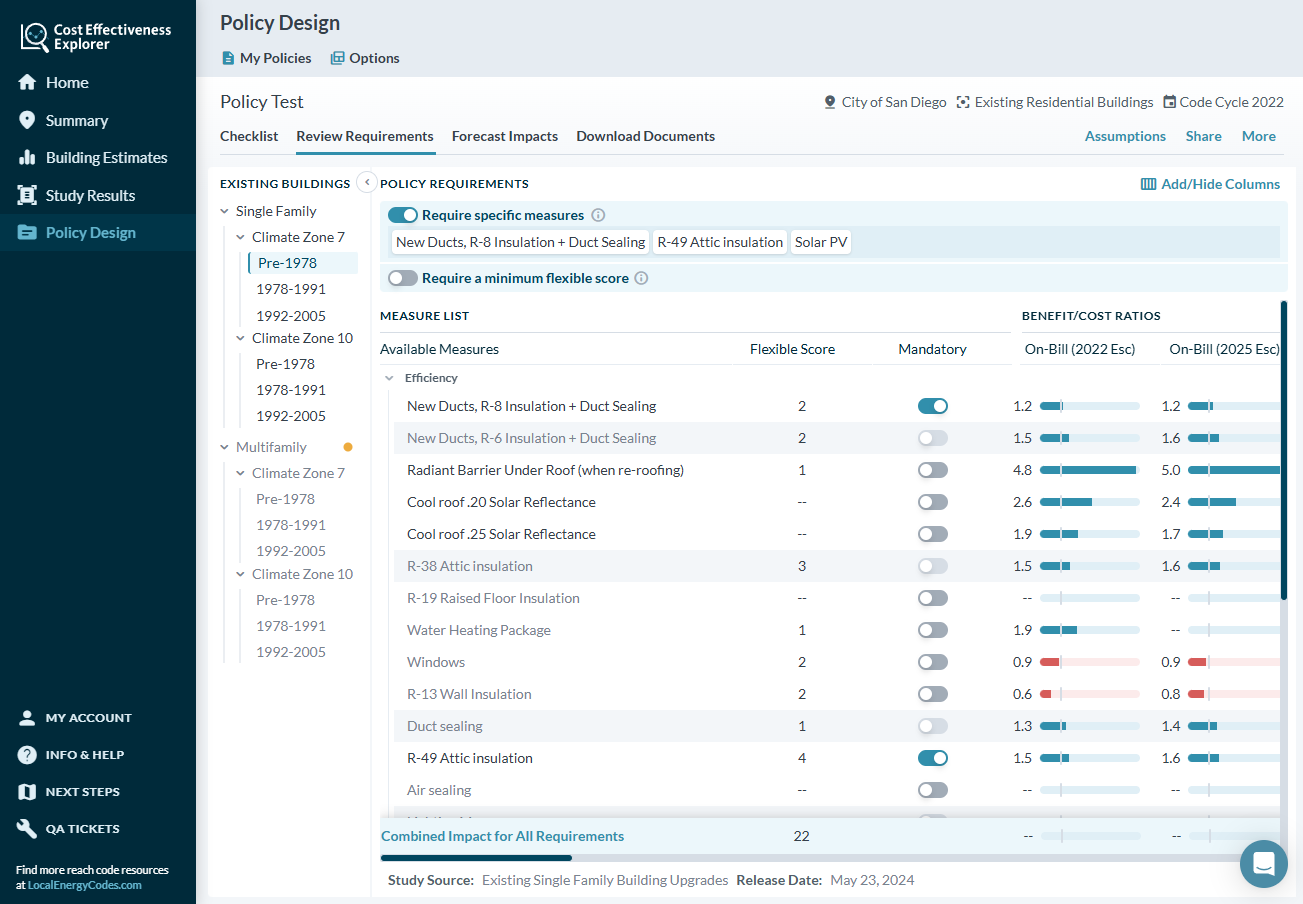Collapse Single Family Climate Zone 7
The image size is (1303, 904).
point(241,237)
